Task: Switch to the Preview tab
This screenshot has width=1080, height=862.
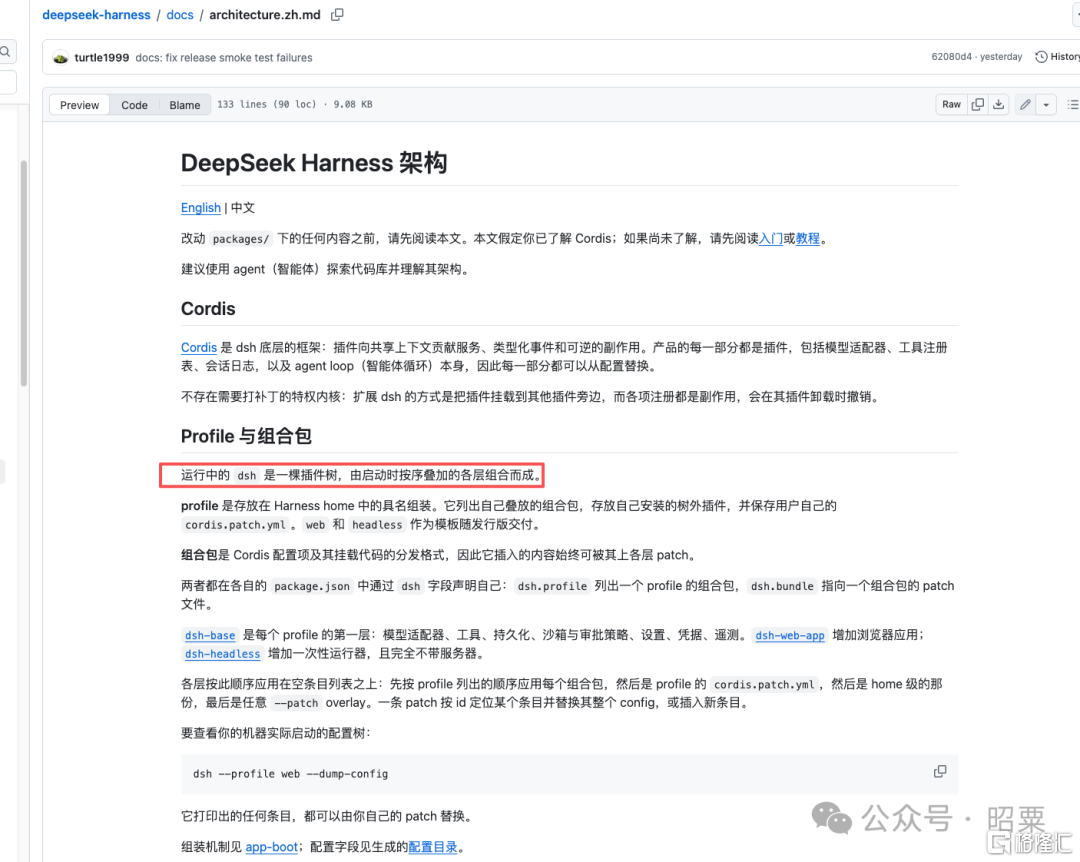Action: pos(79,105)
